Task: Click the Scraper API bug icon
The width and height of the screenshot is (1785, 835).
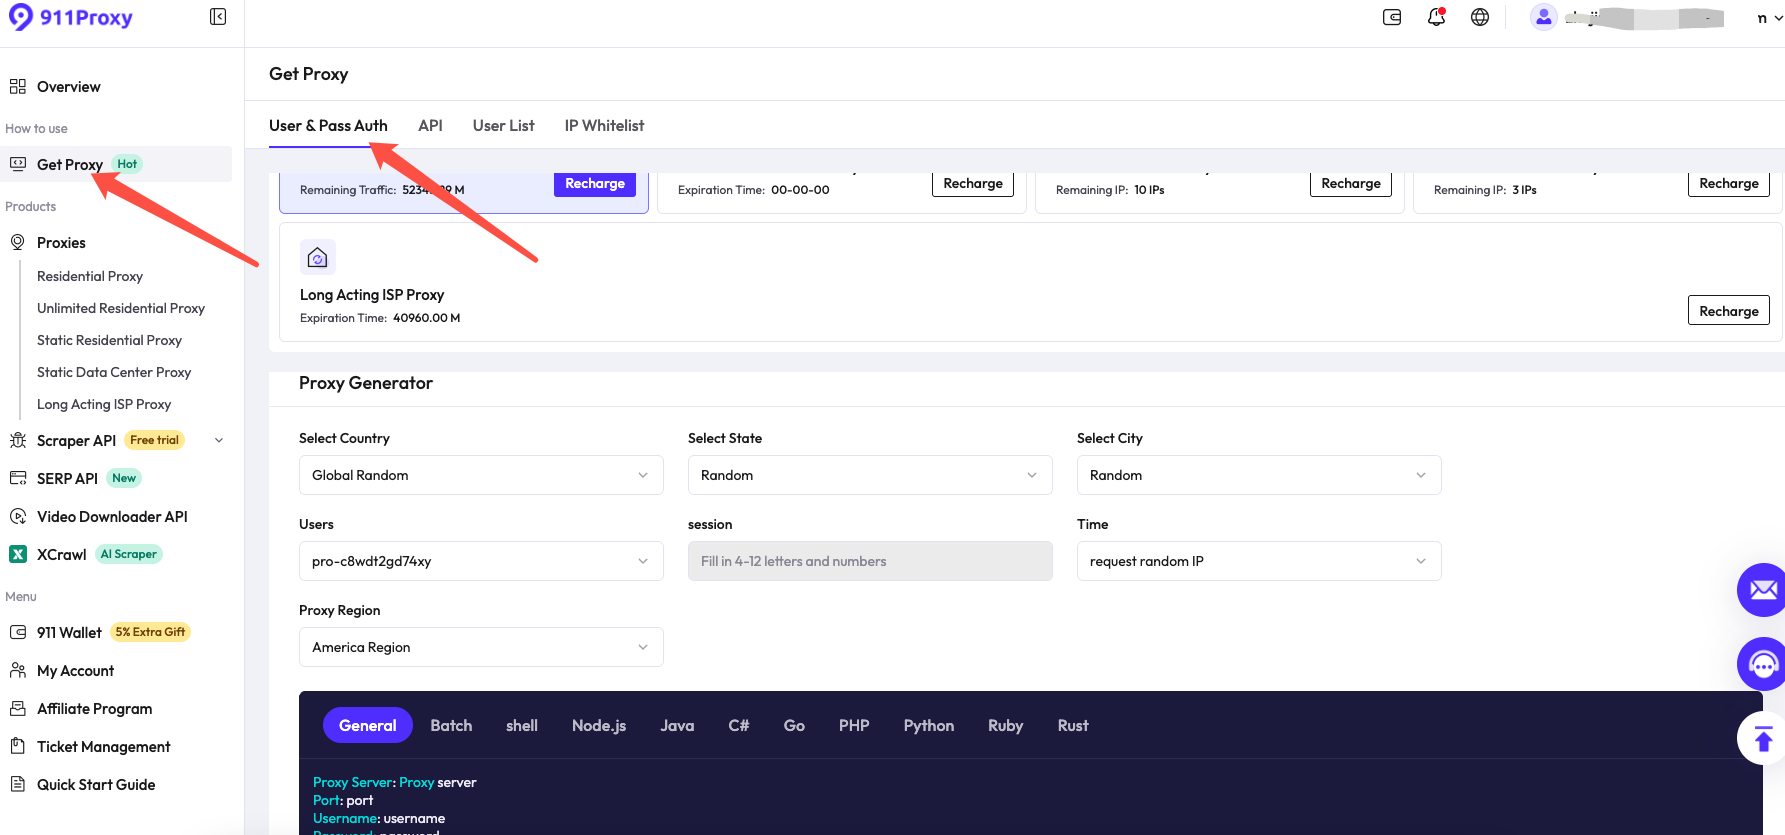Action: coord(18,440)
